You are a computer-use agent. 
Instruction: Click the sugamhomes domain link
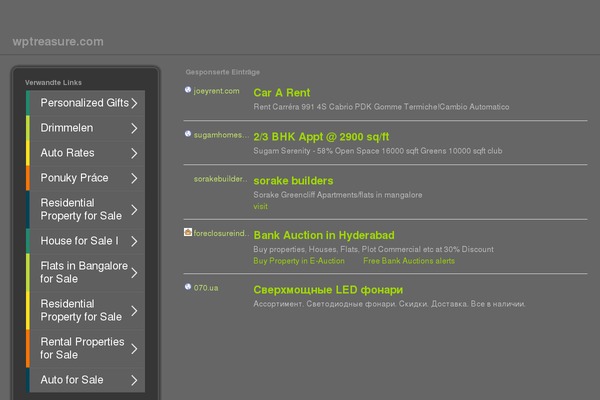tap(221, 135)
